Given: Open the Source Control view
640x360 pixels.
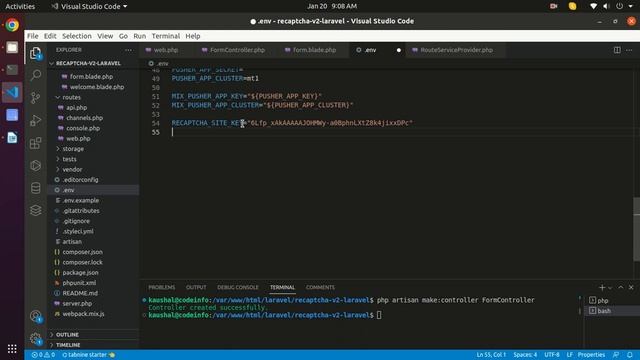Looking at the screenshot, I should (x=36, y=98).
